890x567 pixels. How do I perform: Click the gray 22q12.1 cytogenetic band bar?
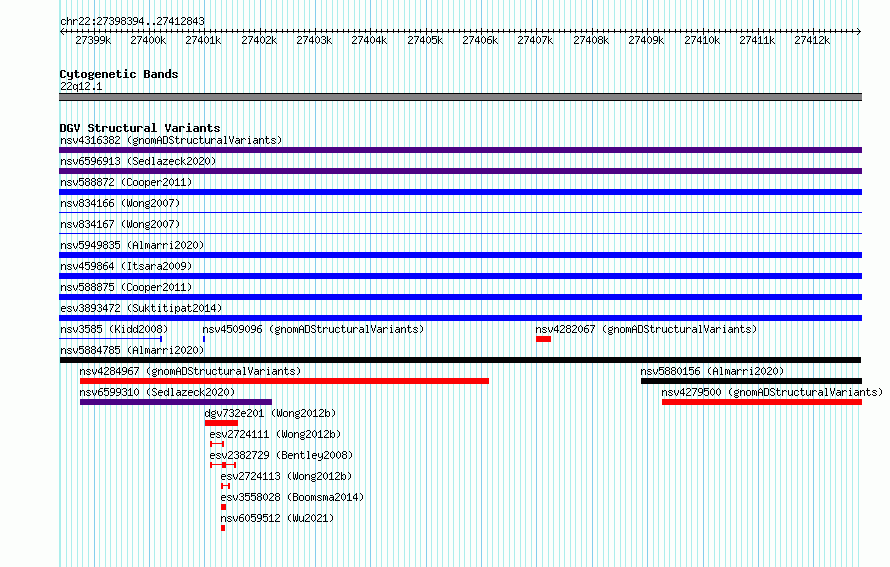460,97
